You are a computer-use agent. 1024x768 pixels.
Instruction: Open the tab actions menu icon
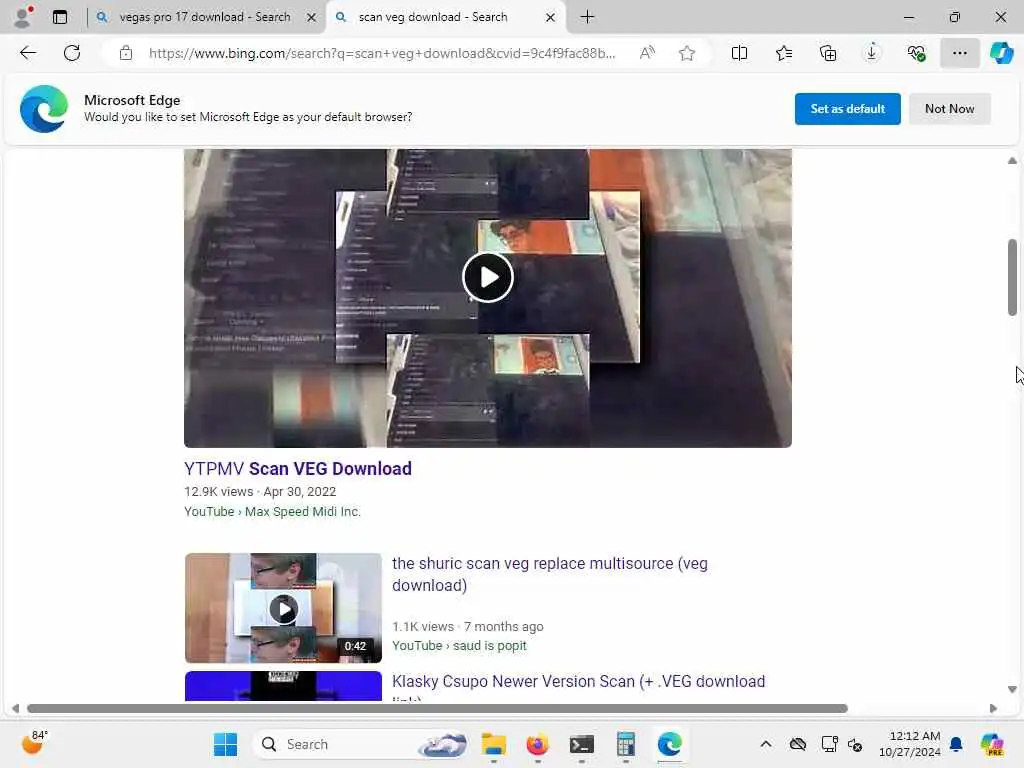tap(60, 17)
